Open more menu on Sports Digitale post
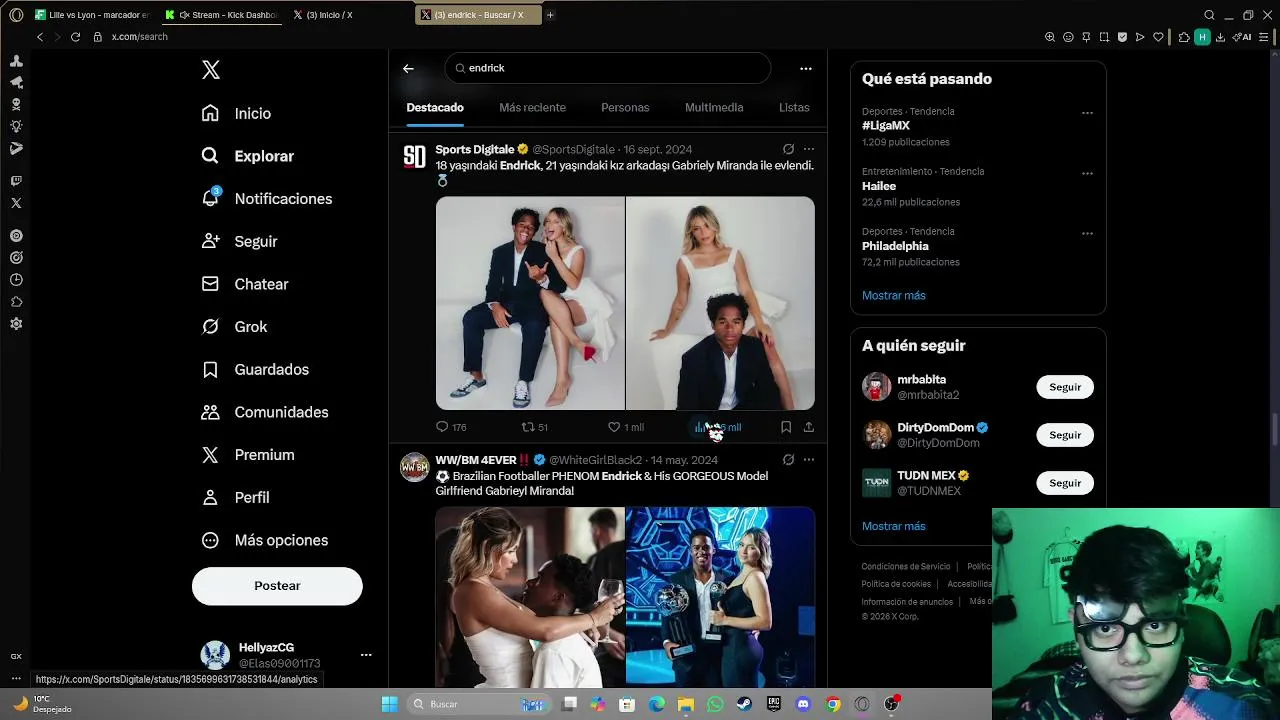This screenshot has height=720, width=1280. tap(809, 149)
